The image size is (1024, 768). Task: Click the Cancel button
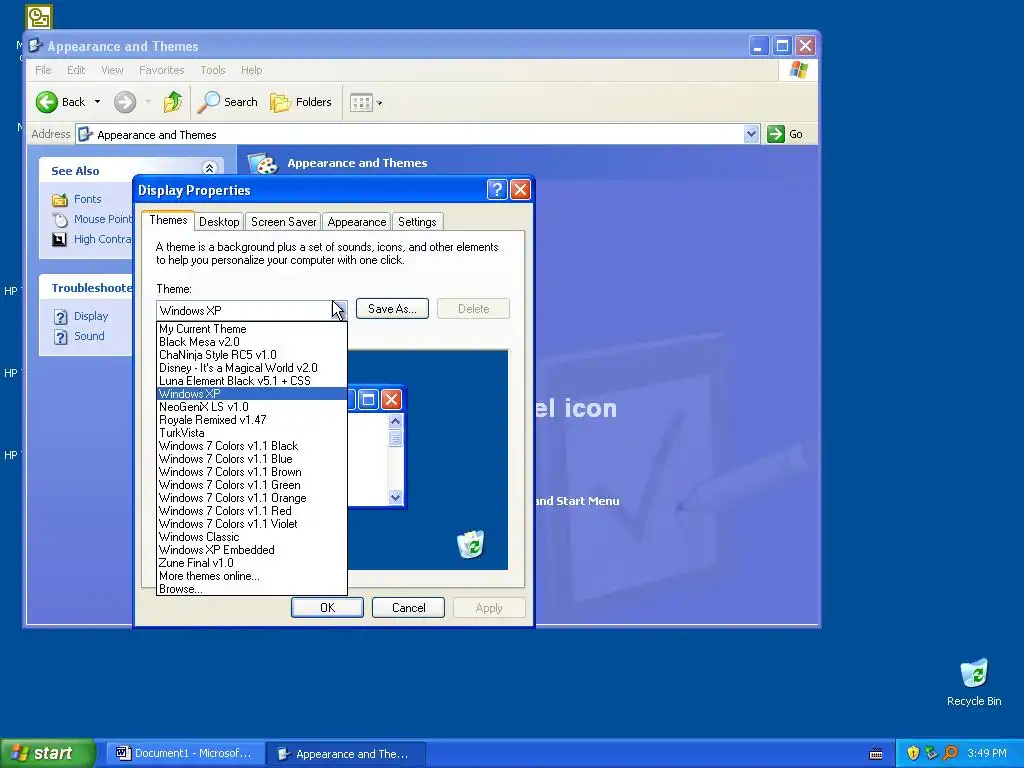408,608
